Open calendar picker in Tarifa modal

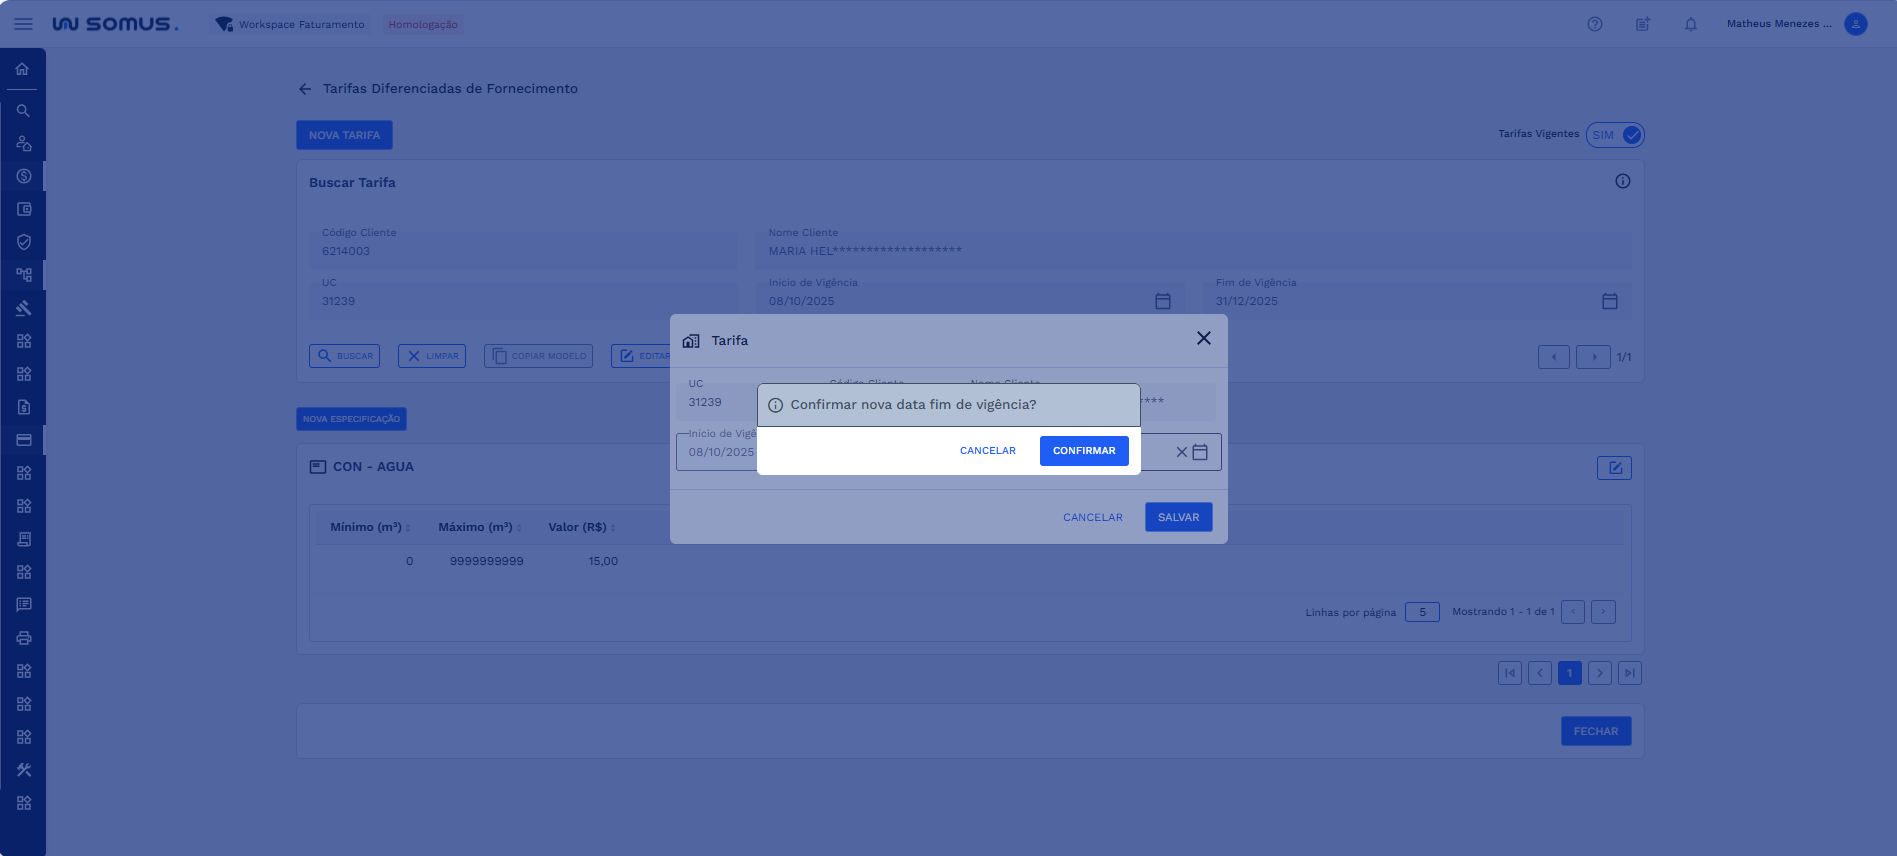tap(1200, 452)
